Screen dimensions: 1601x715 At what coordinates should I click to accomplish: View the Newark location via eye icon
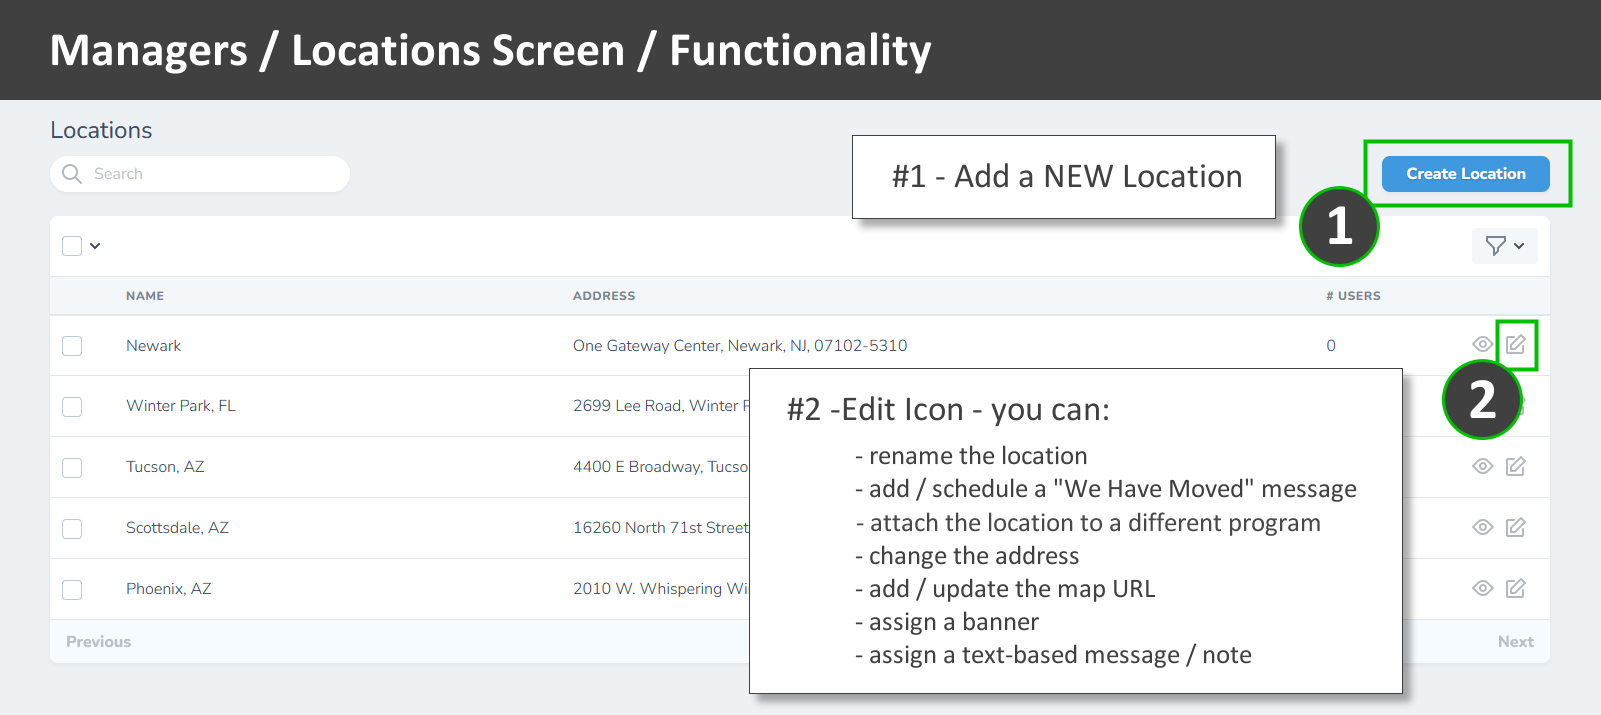(1482, 345)
